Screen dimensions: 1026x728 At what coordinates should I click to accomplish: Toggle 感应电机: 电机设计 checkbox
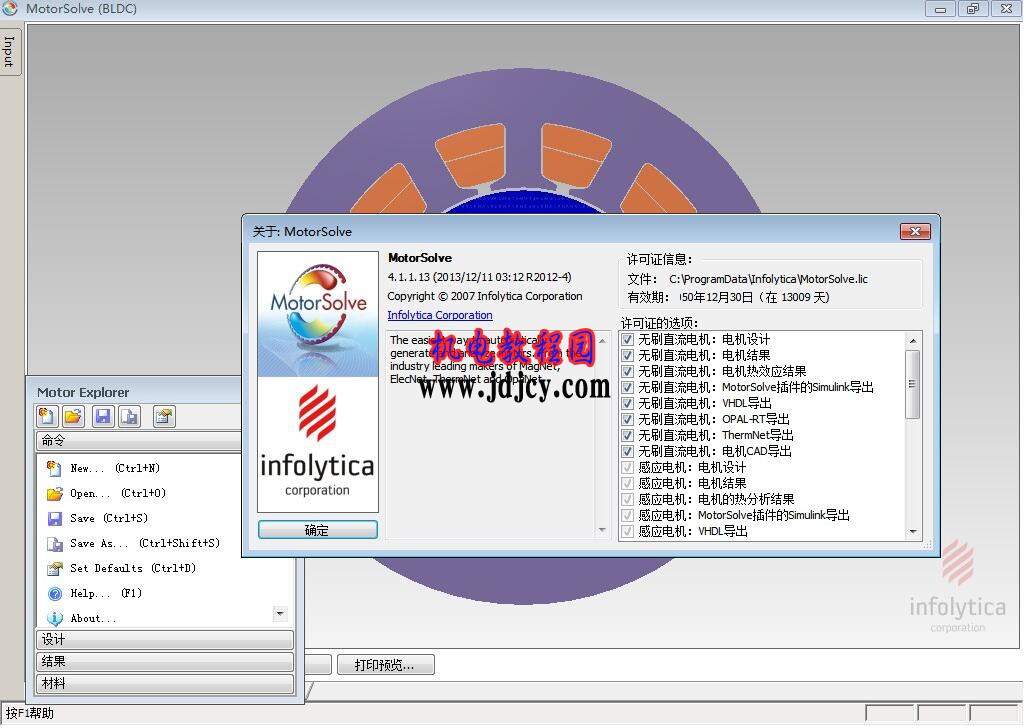(x=628, y=468)
